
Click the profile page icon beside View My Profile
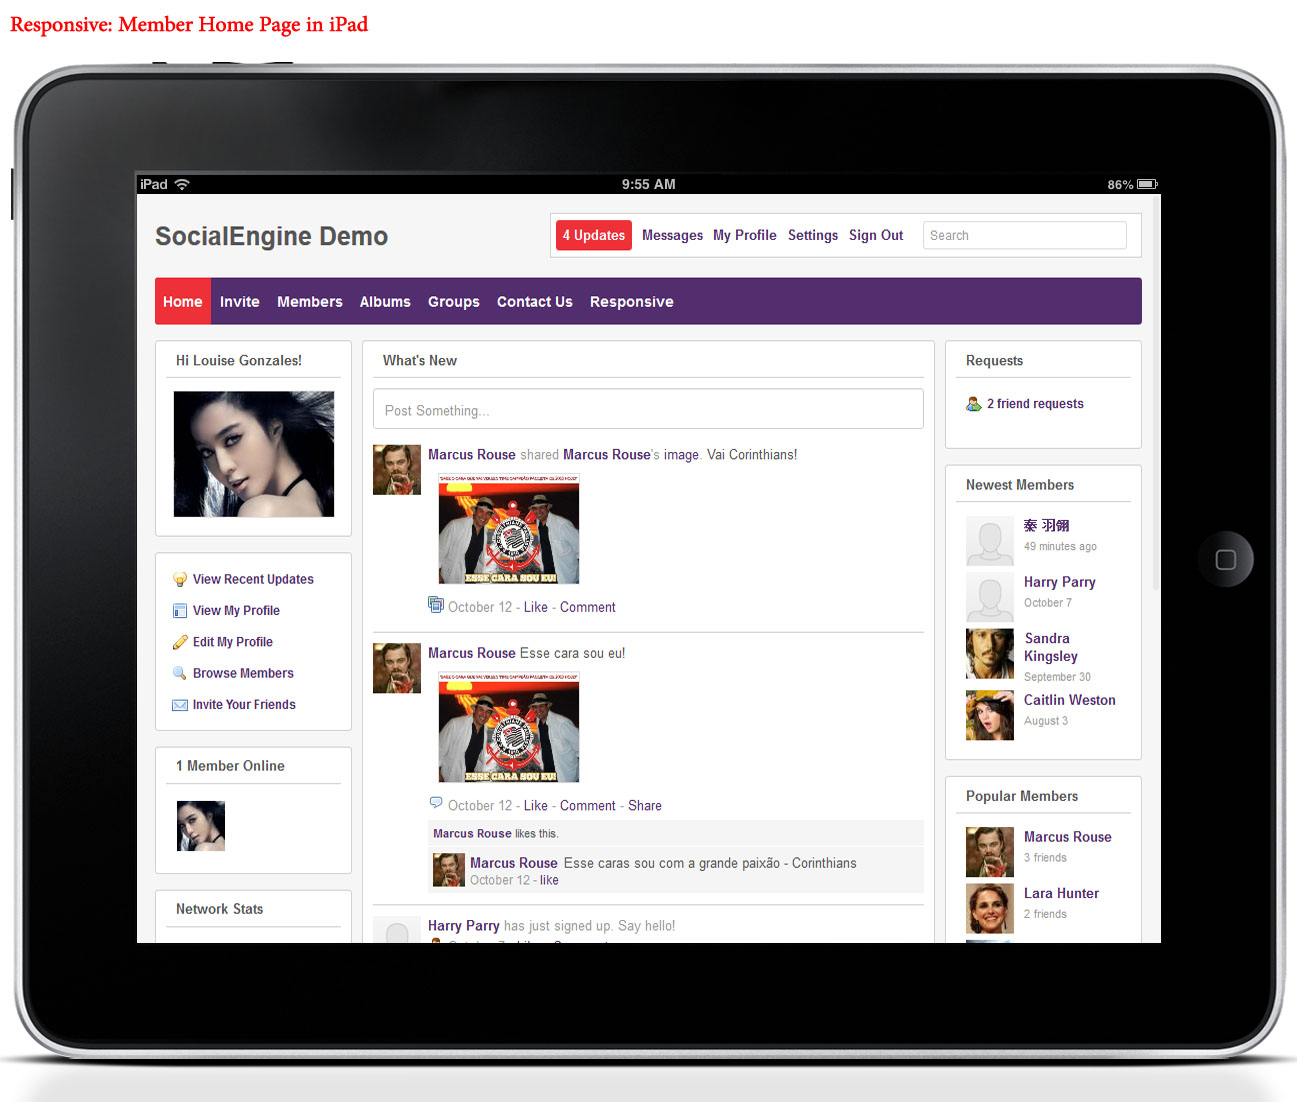(180, 611)
